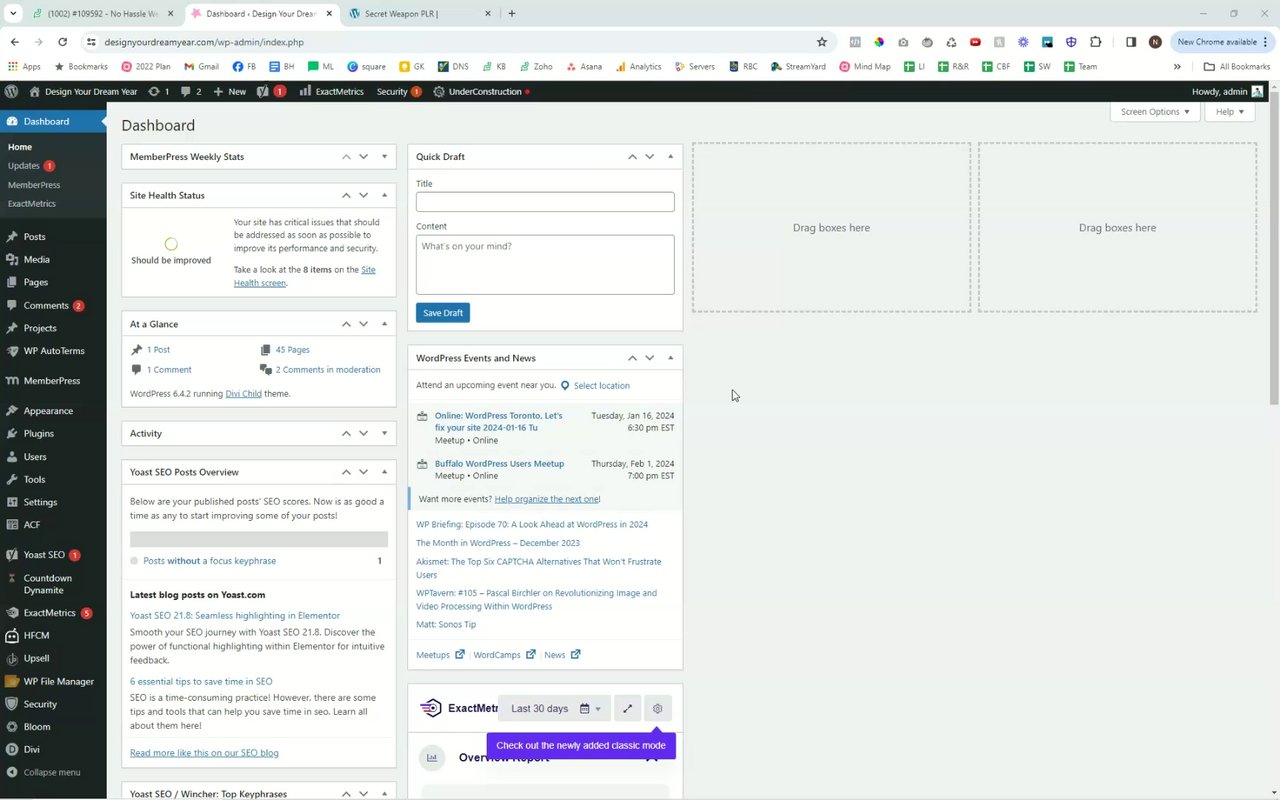Open the Help dropdown tab

pos(1229,112)
